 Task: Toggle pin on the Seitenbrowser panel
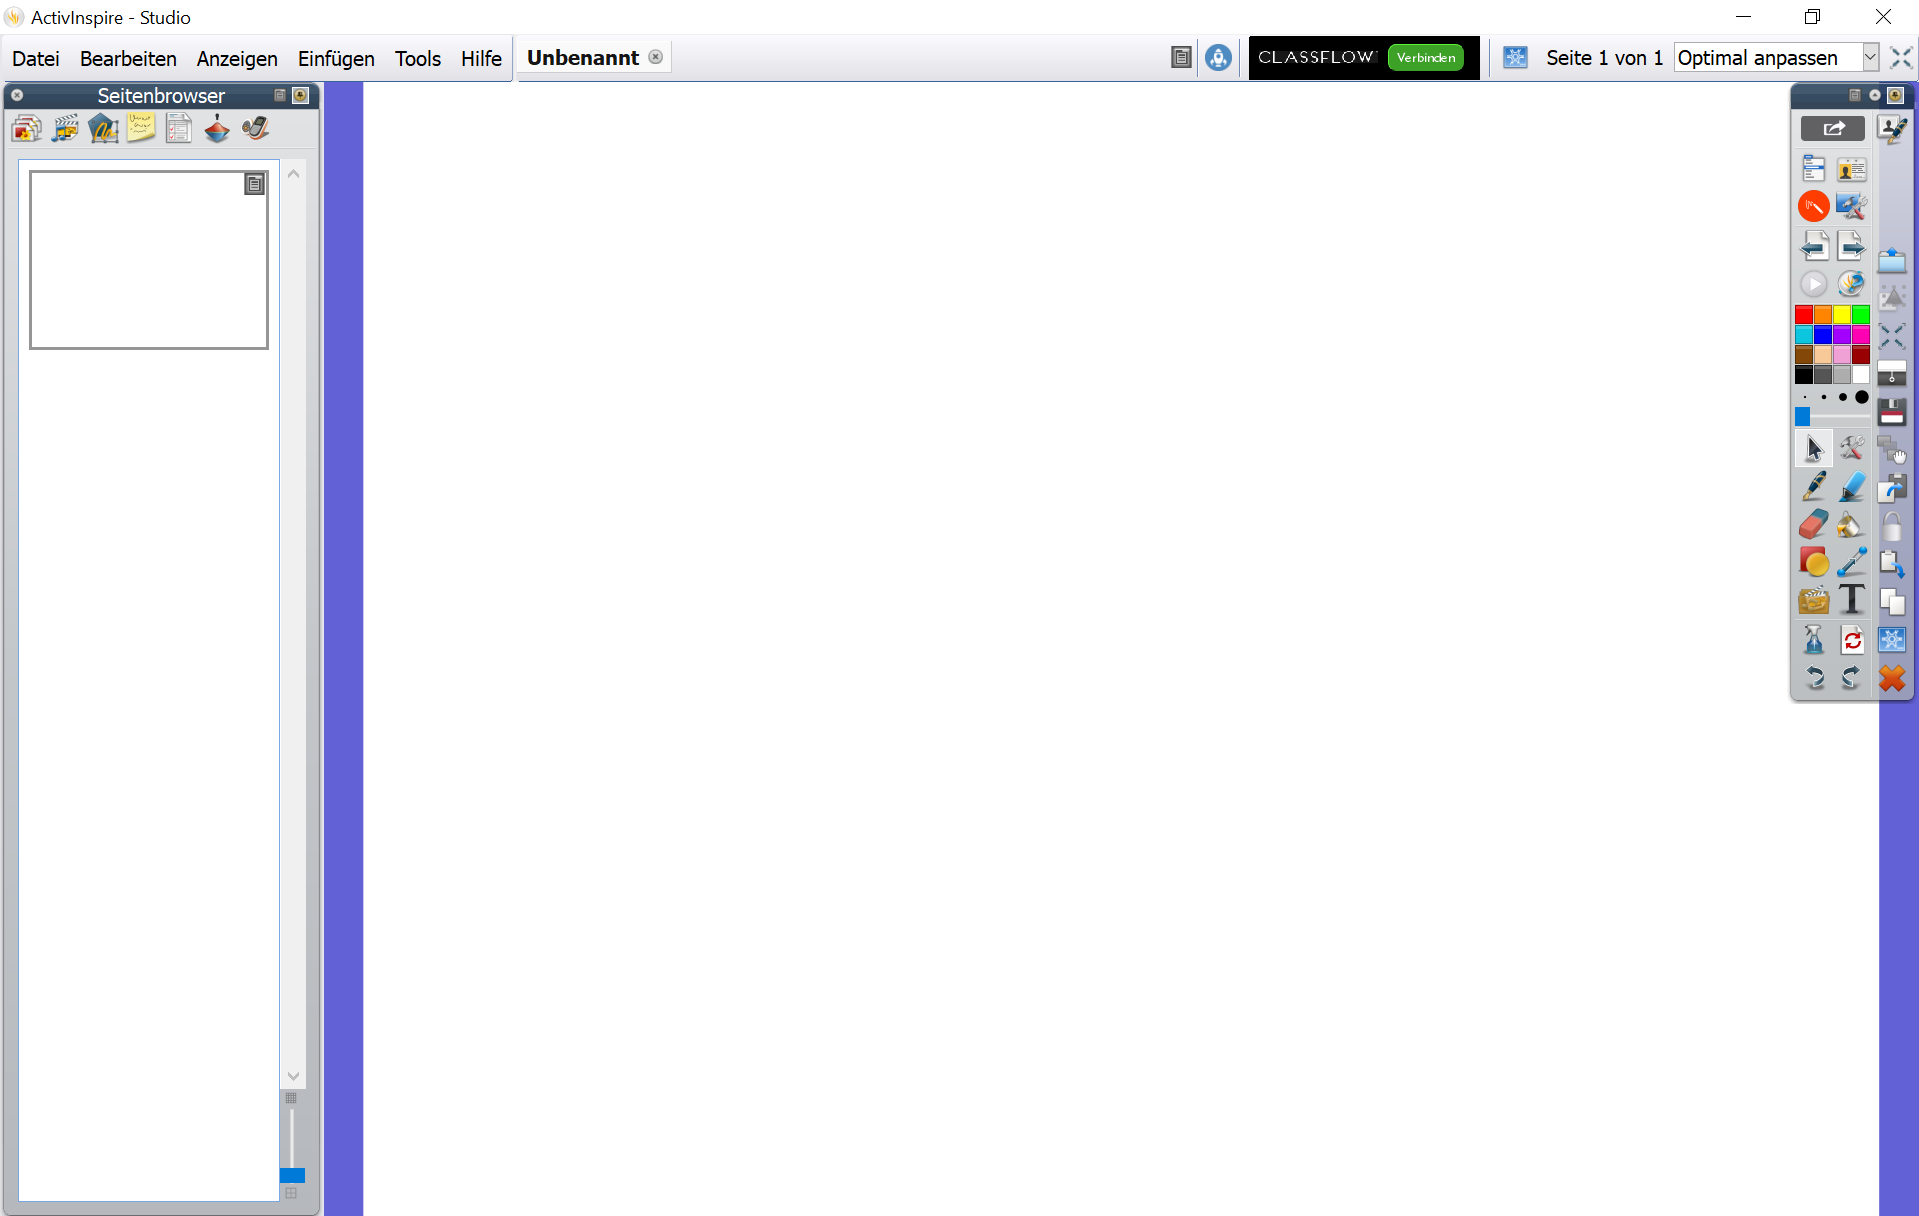tap(300, 95)
